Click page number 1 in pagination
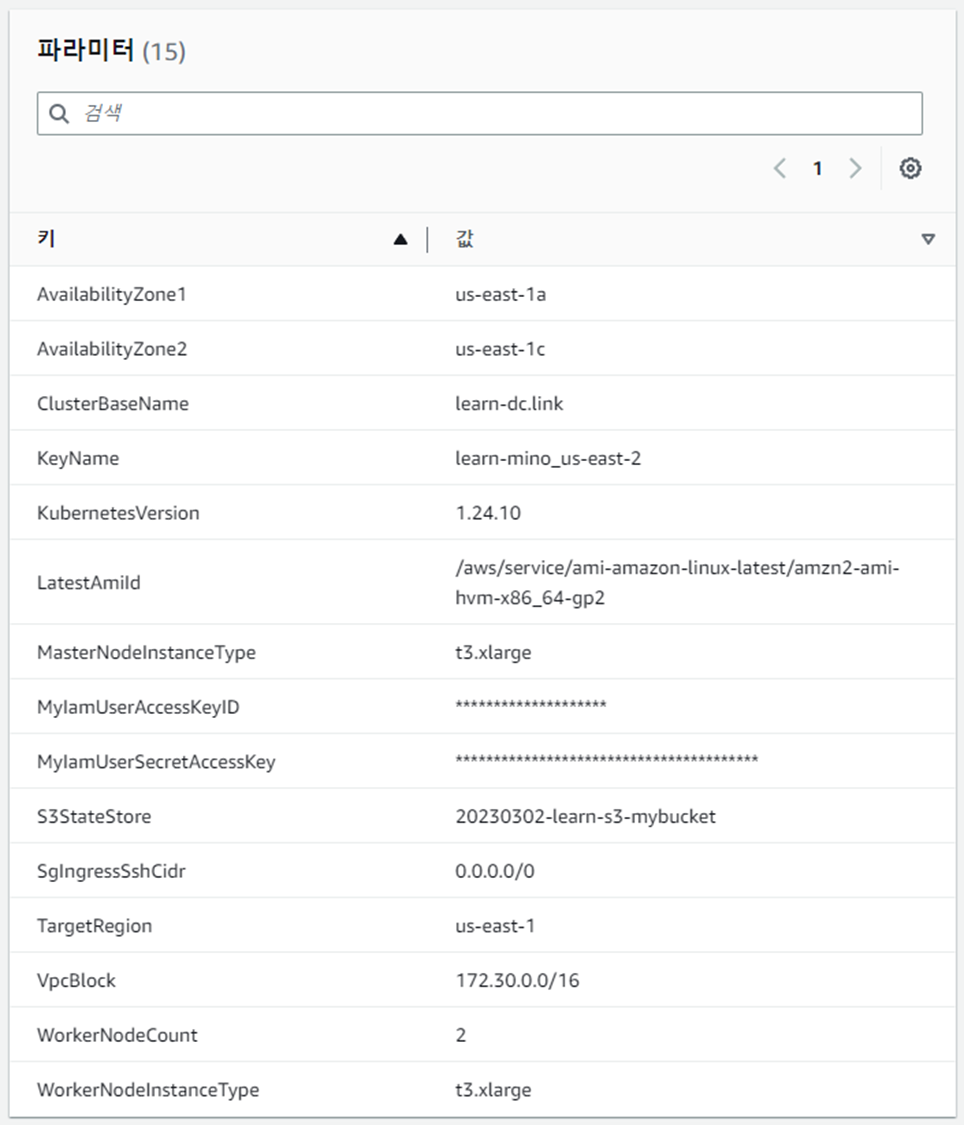The height and width of the screenshot is (1125, 964). [x=818, y=168]
